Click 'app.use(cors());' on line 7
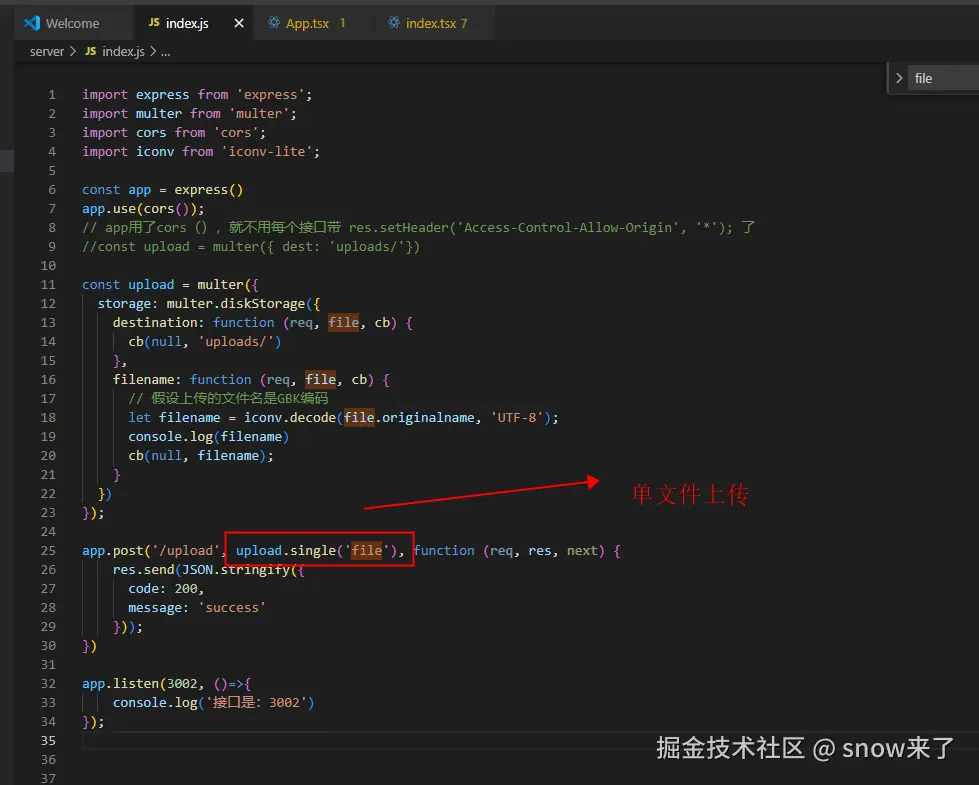This screenshot has width=979, height=785. click(143, 208)
